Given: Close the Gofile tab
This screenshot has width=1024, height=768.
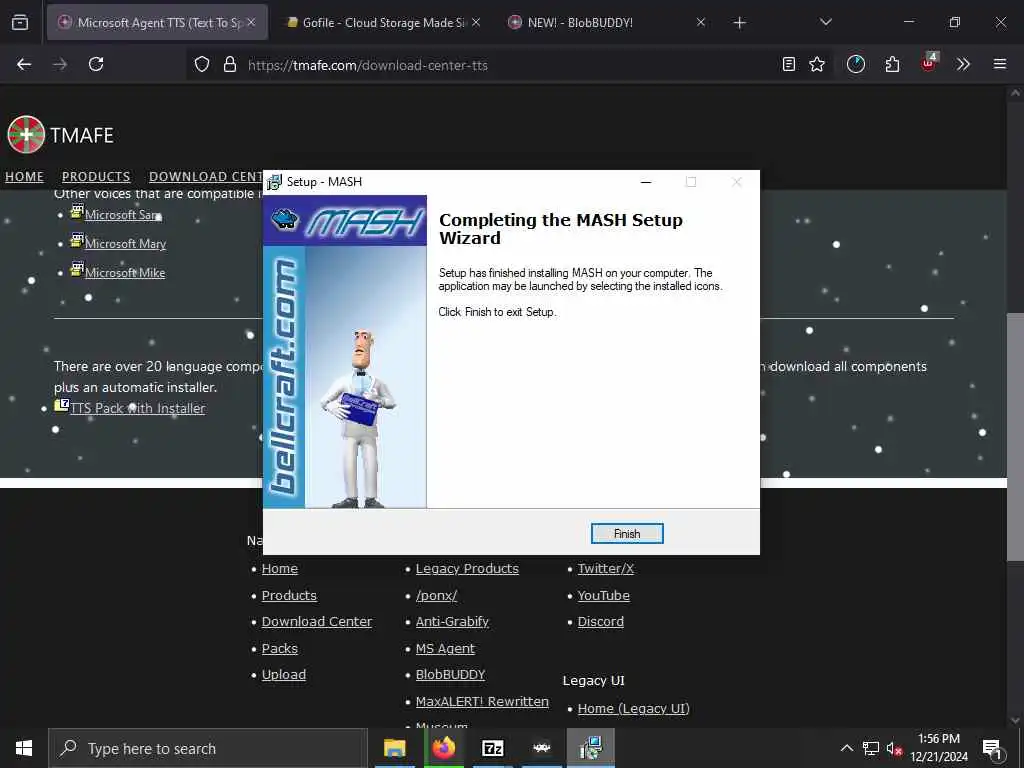Looking at the screenshot, I should click(x=476, y=22).
